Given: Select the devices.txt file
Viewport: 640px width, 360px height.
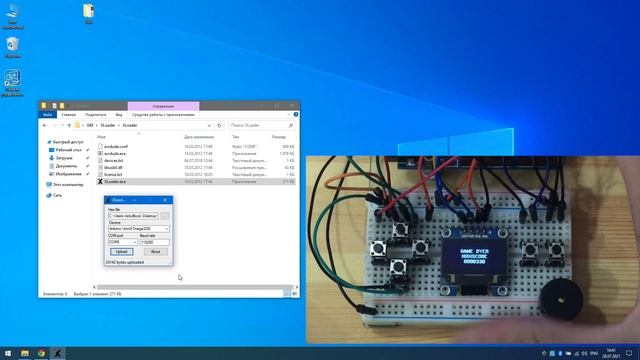Looking at the screenshot, I should coord(113,160).
